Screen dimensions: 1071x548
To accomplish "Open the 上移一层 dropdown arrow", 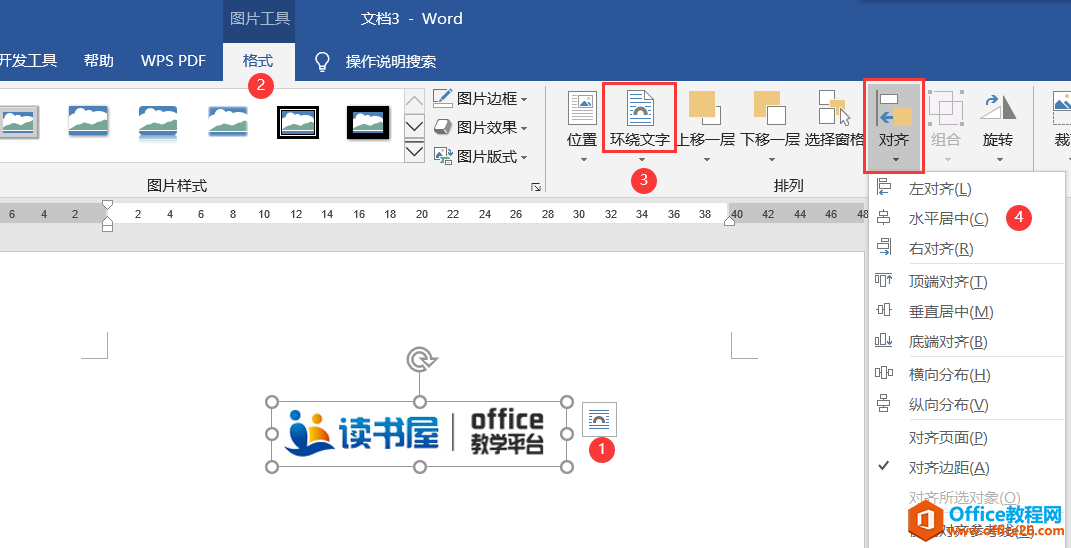I will point(706,161).
